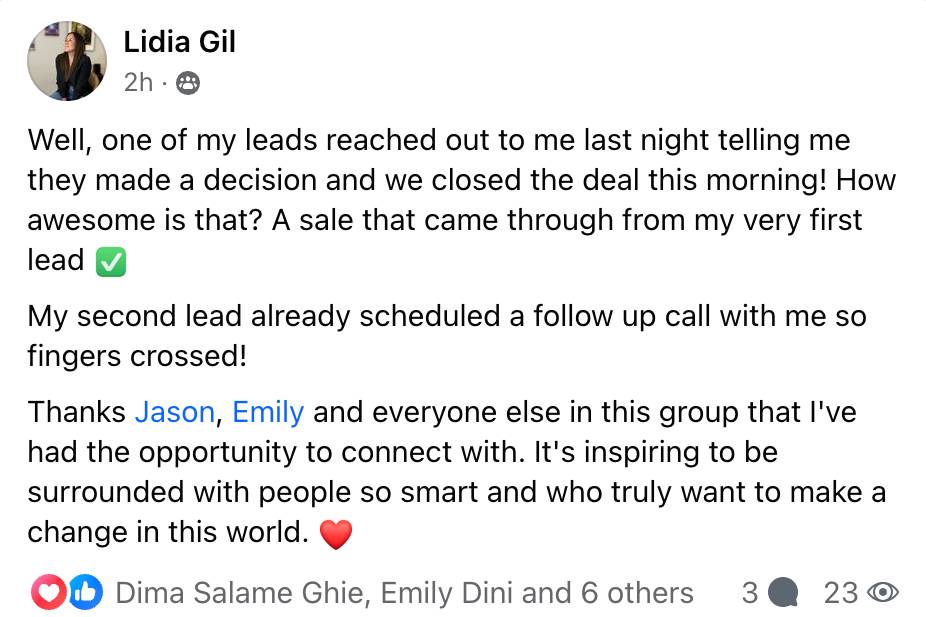Open comments via the speech bubble icon
This screenshot has height=617, width=926.
(784, 593)
